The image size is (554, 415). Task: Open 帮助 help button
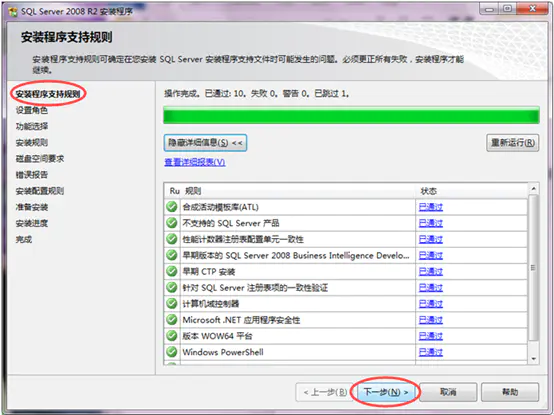[510, 392]
